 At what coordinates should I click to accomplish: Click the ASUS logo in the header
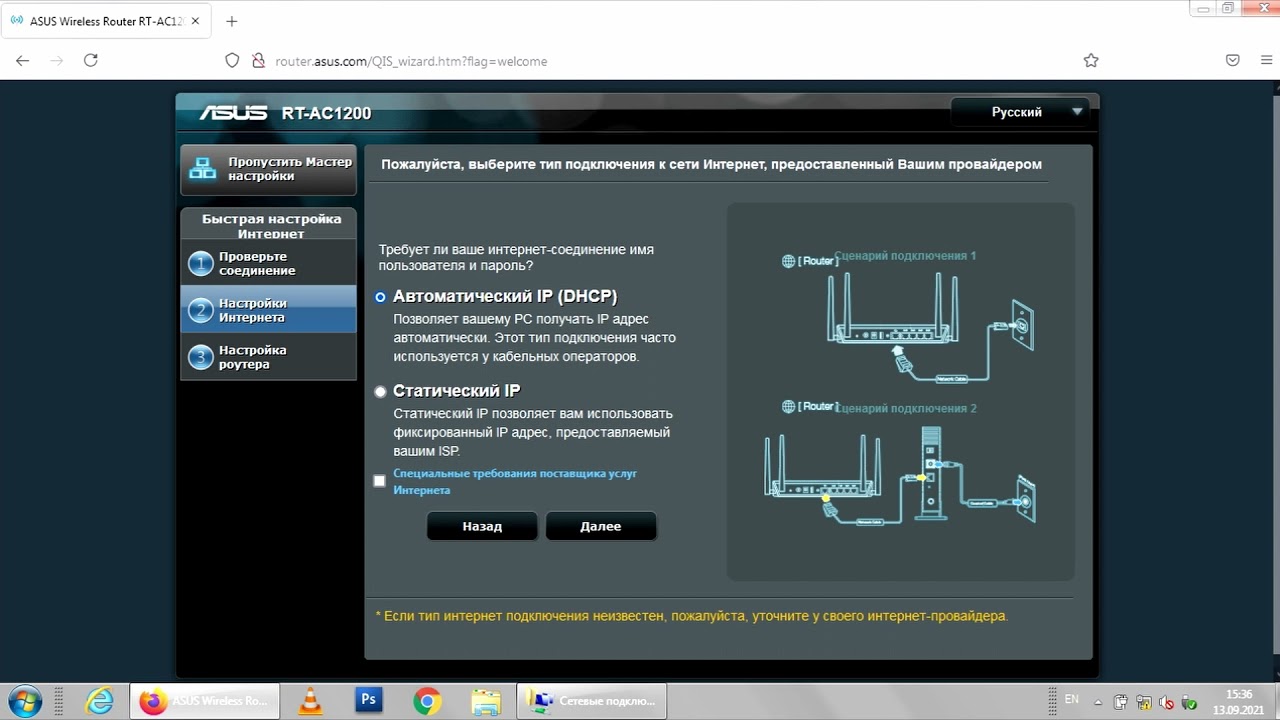[233, 113]
